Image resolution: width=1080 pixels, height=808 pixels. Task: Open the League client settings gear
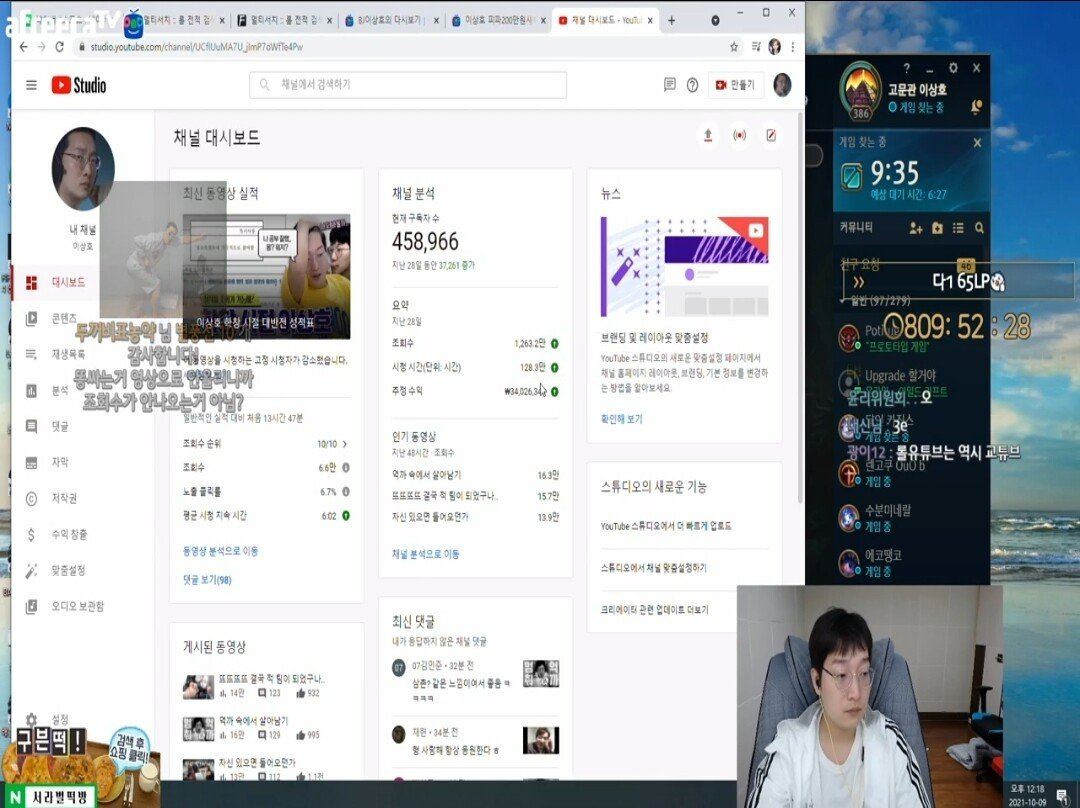pyautogui.click(x=953, y=68)
